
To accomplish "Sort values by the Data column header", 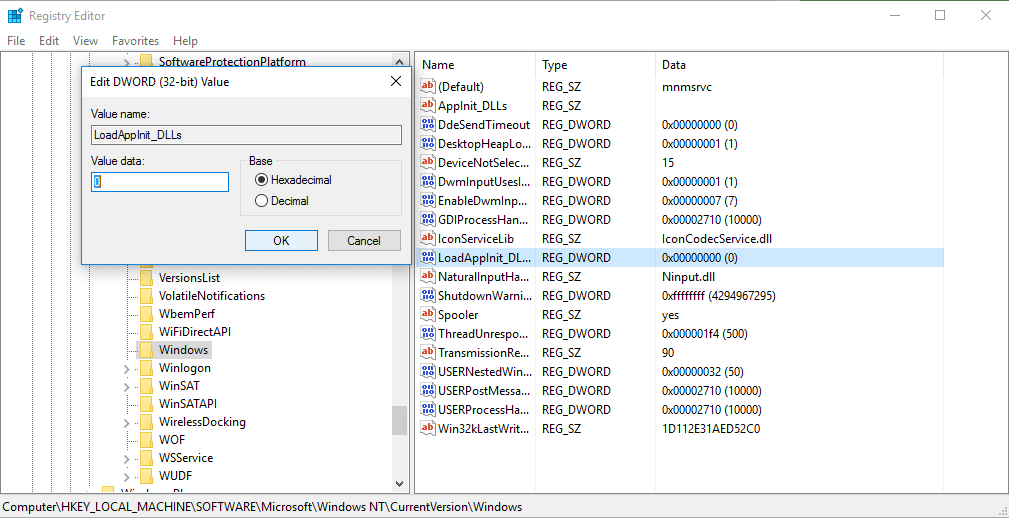I will coord(799,65).
